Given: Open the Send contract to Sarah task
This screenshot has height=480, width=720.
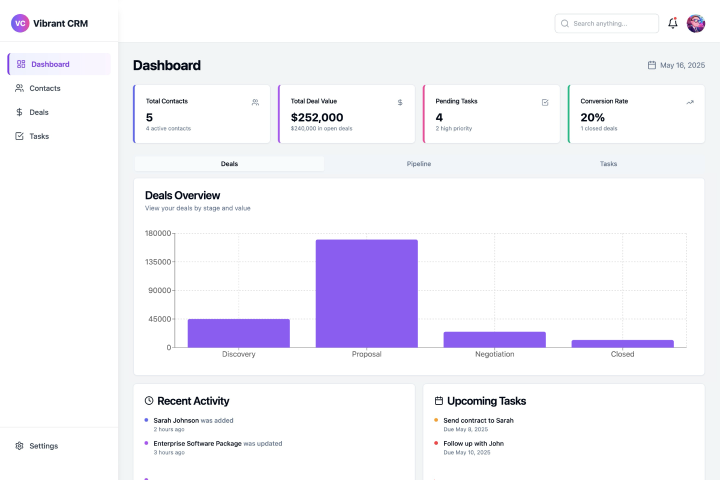Looking at the screenshot, I should point(478,420).
